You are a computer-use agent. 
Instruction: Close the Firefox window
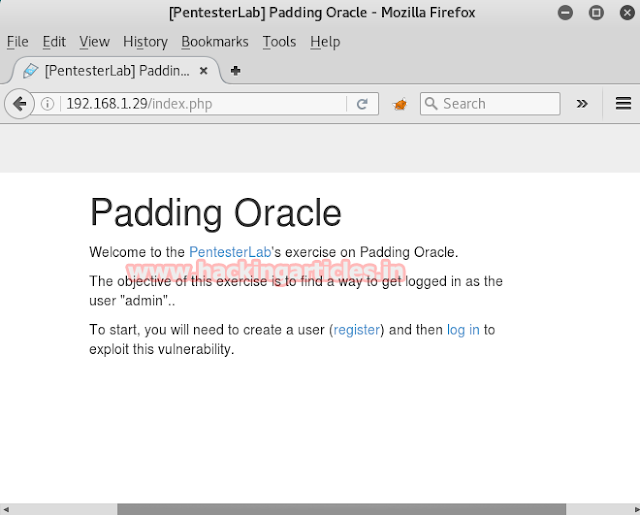pos(627,13)
